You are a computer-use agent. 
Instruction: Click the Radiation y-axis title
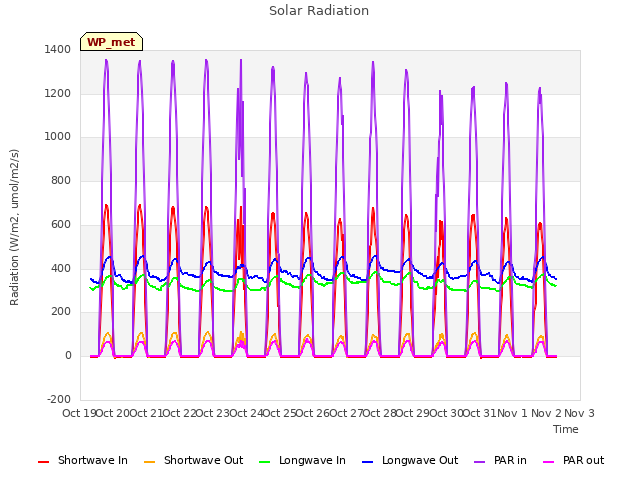pos(14,227)
